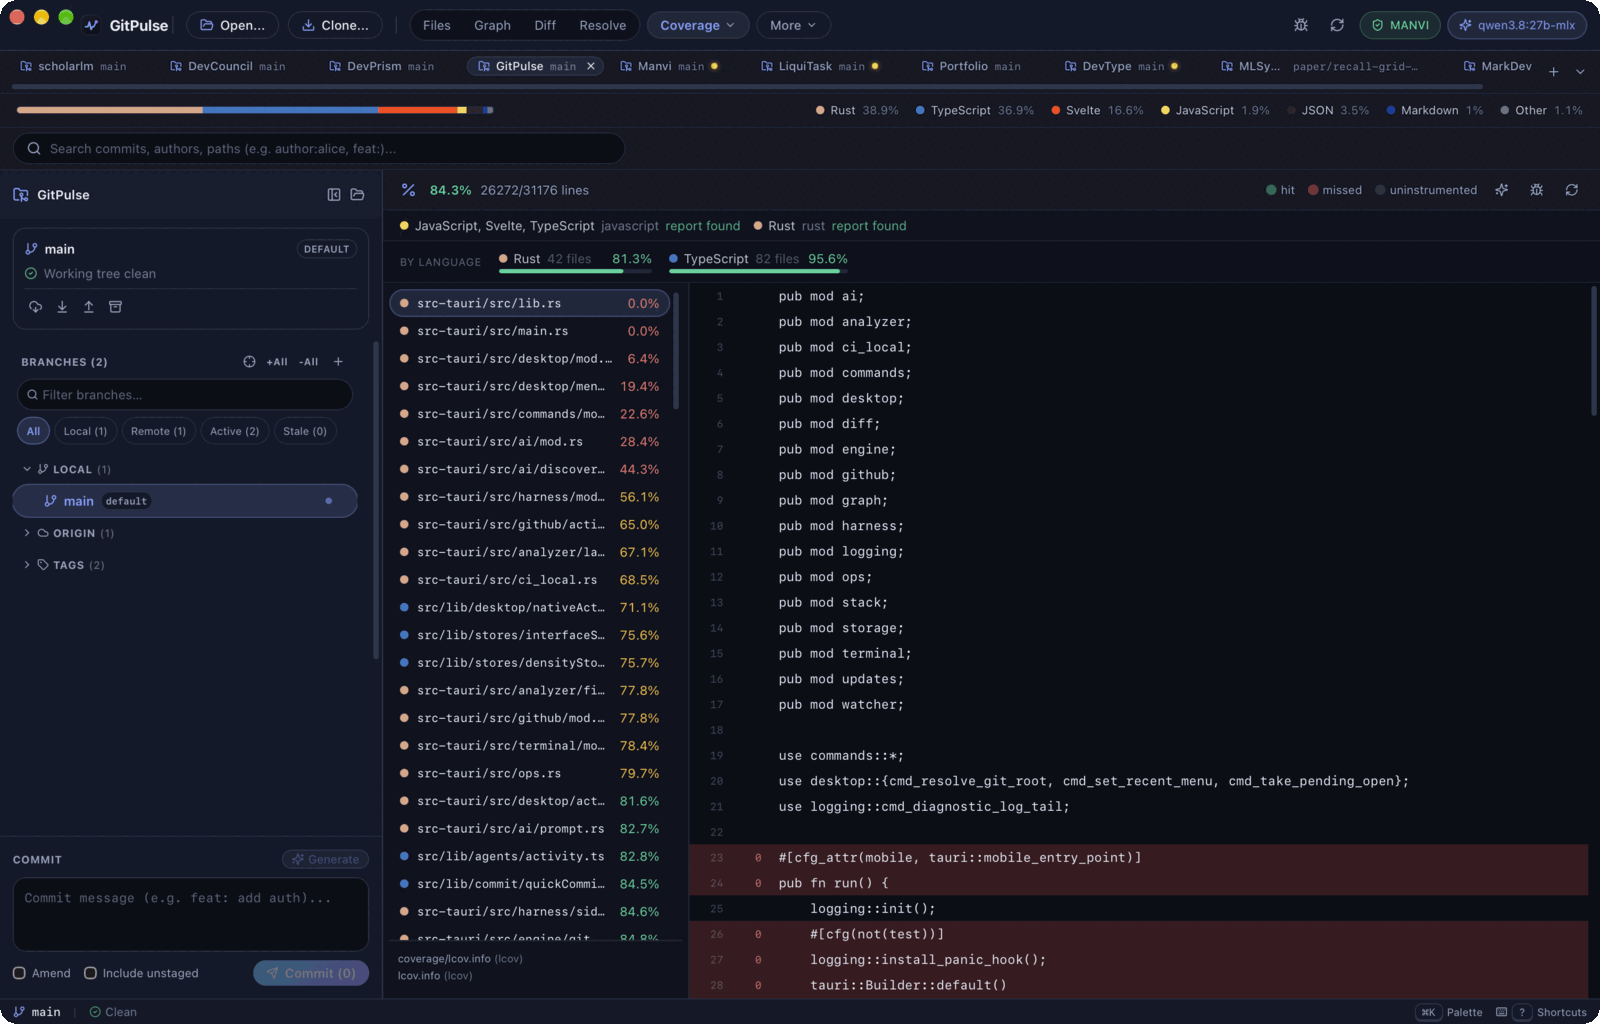1600x1024 pixels.
Task: Click the MANVI shield badge
Action: [1400, 25]
